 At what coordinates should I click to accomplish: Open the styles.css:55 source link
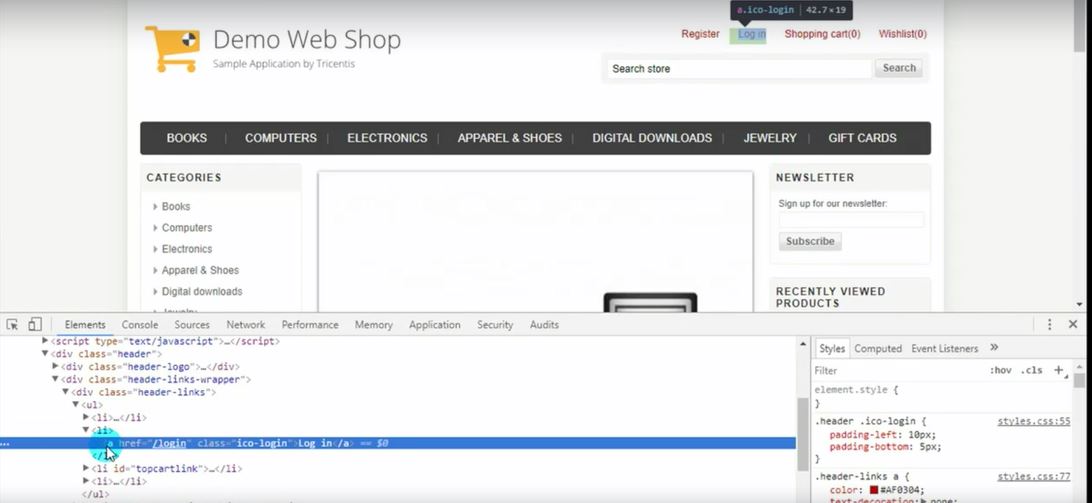[x=1034, y=421]
